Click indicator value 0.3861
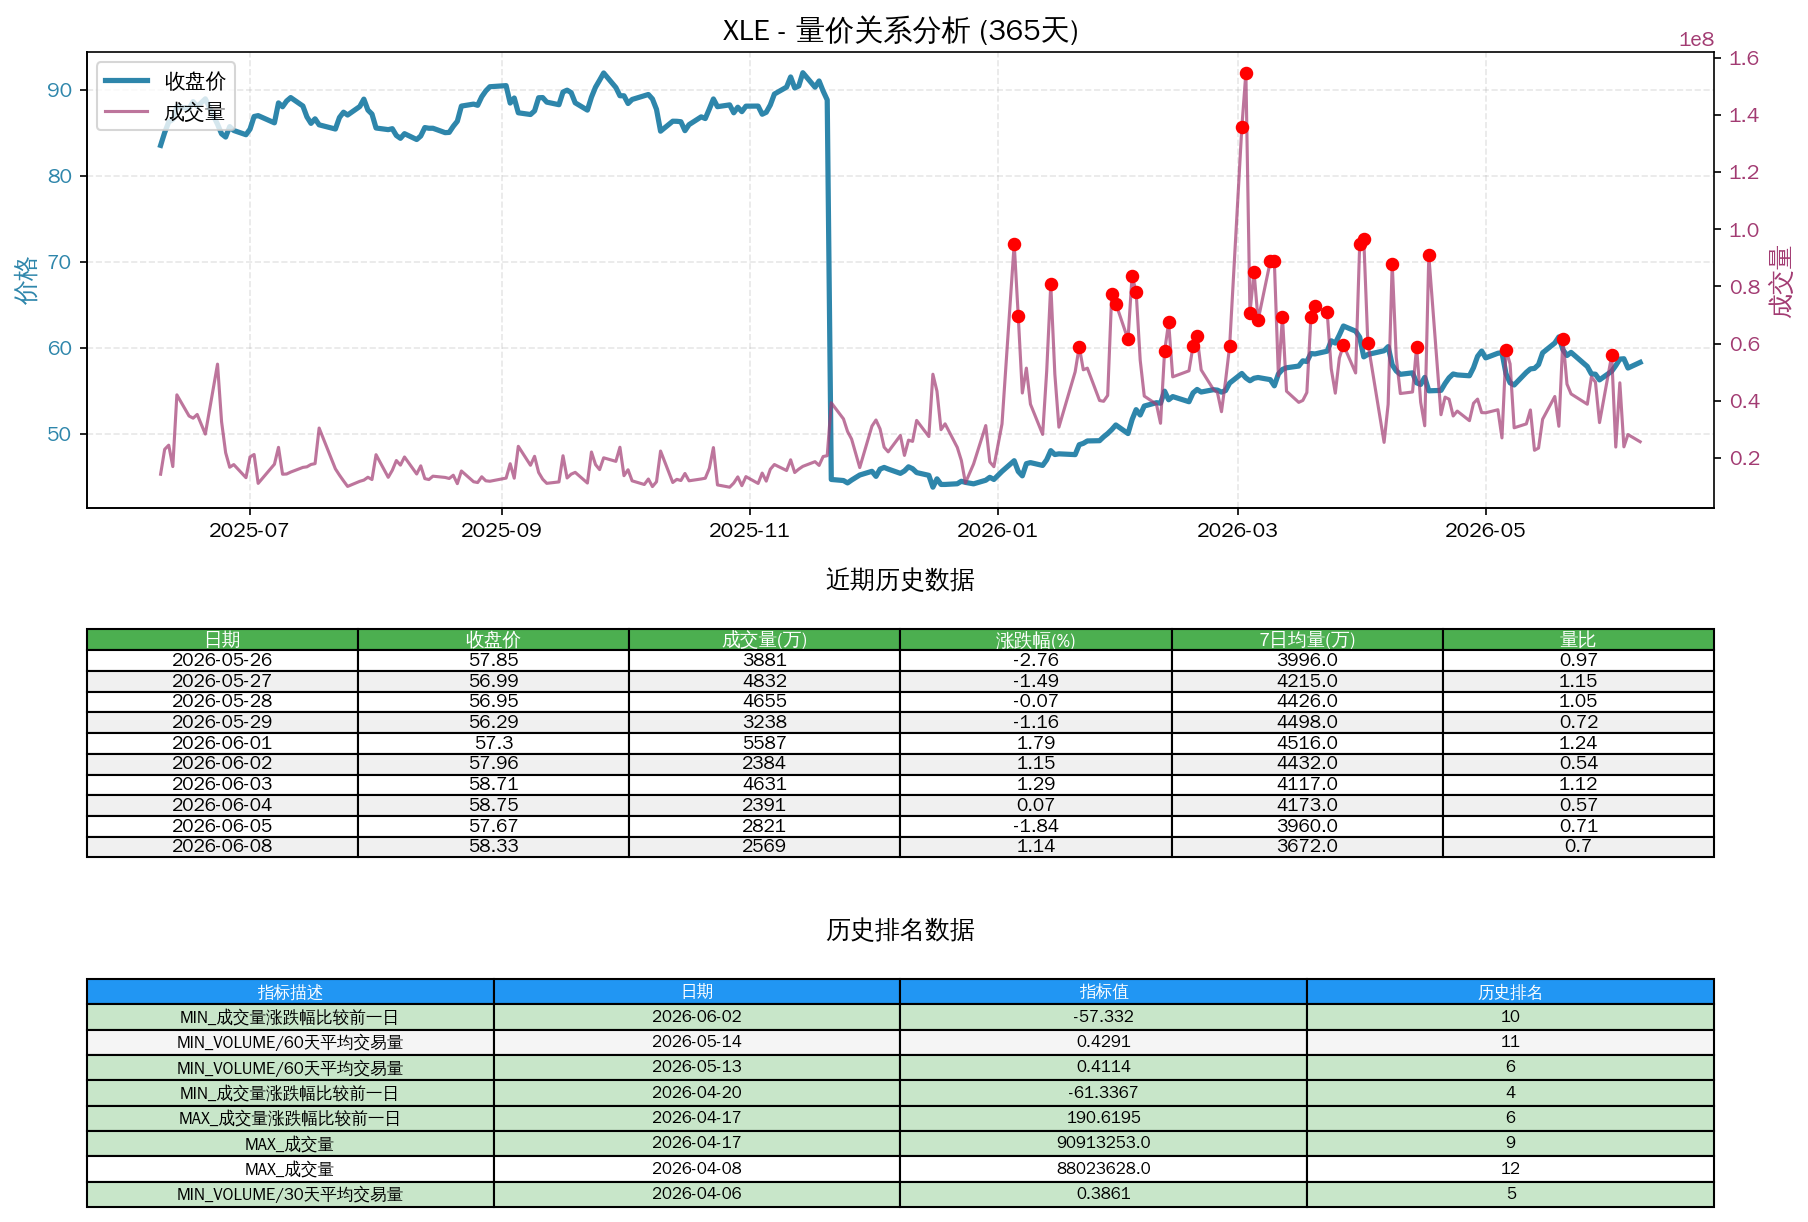This screenshot has height=1222, width=1808. pyautogui.click(x=1104, y=1194)
